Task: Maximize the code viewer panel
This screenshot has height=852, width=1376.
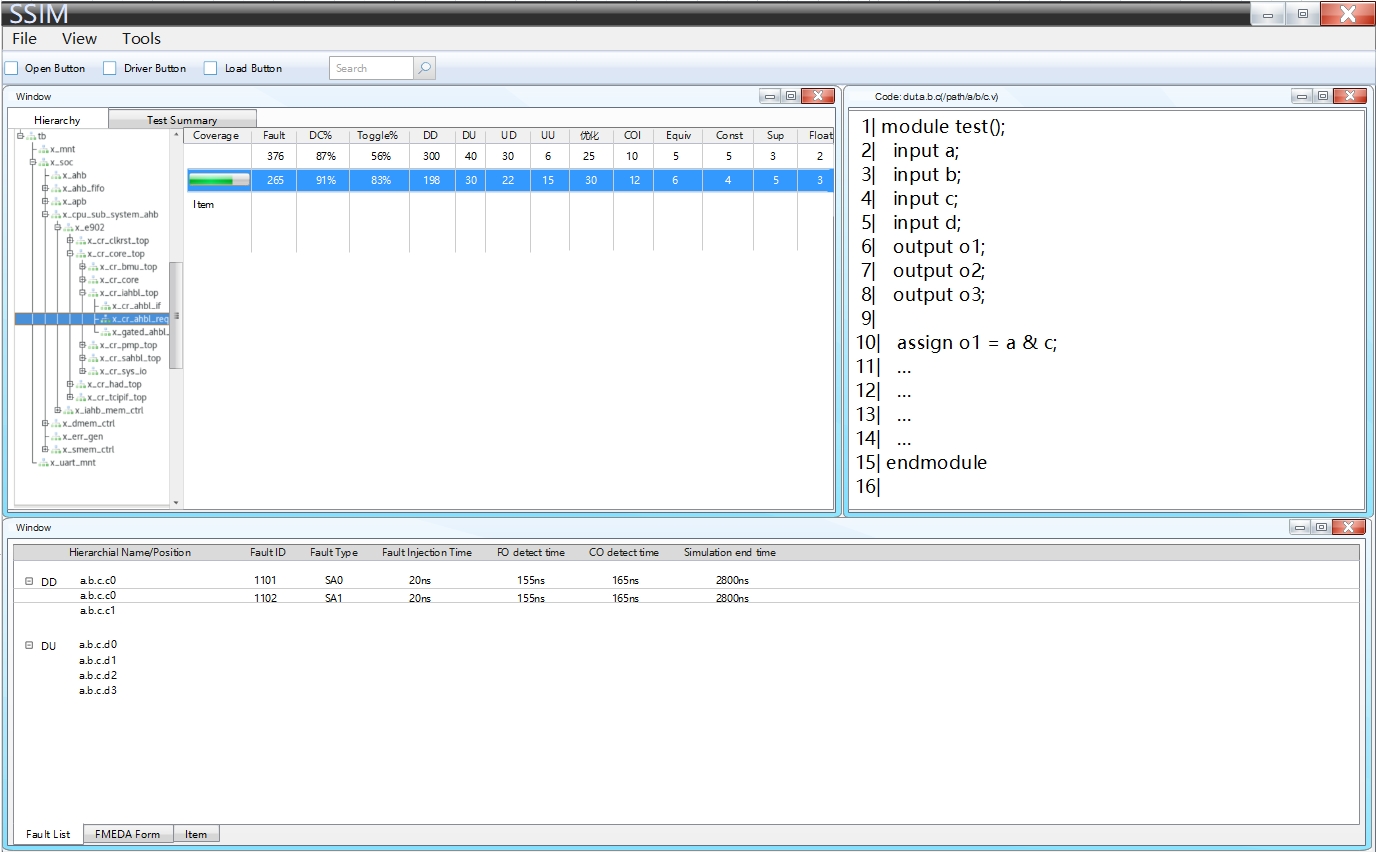Action: (x=1322, y=96)
